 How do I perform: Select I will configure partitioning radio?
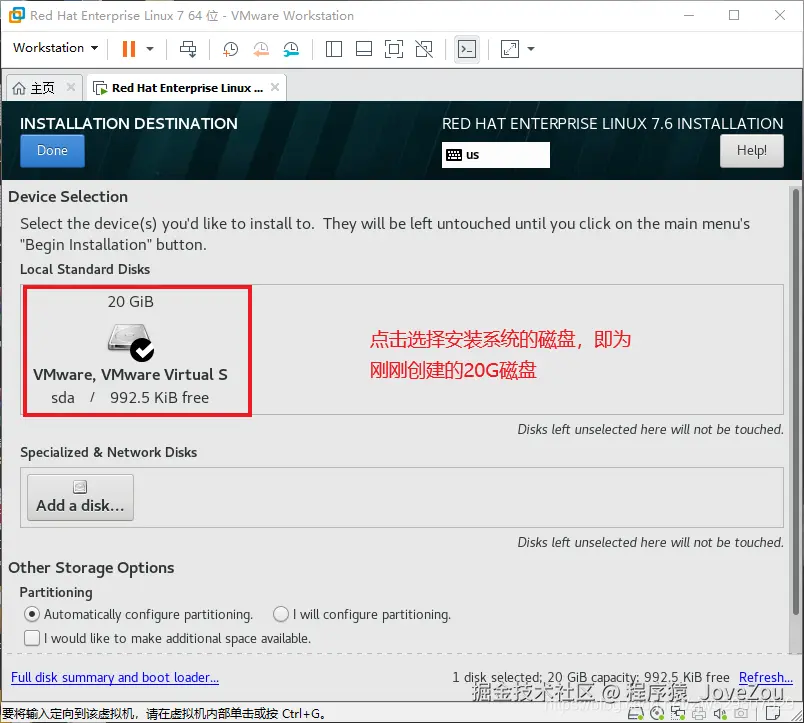[280, 614]
